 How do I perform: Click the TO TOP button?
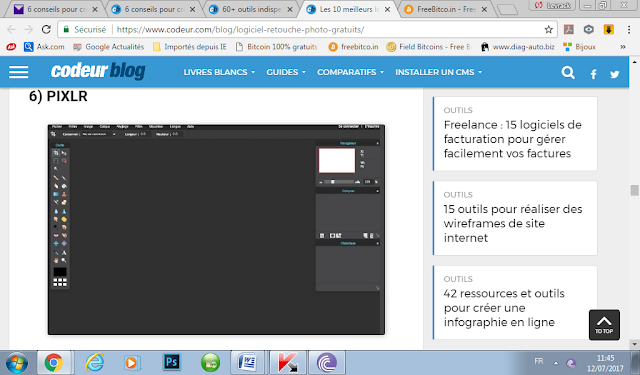604,325
